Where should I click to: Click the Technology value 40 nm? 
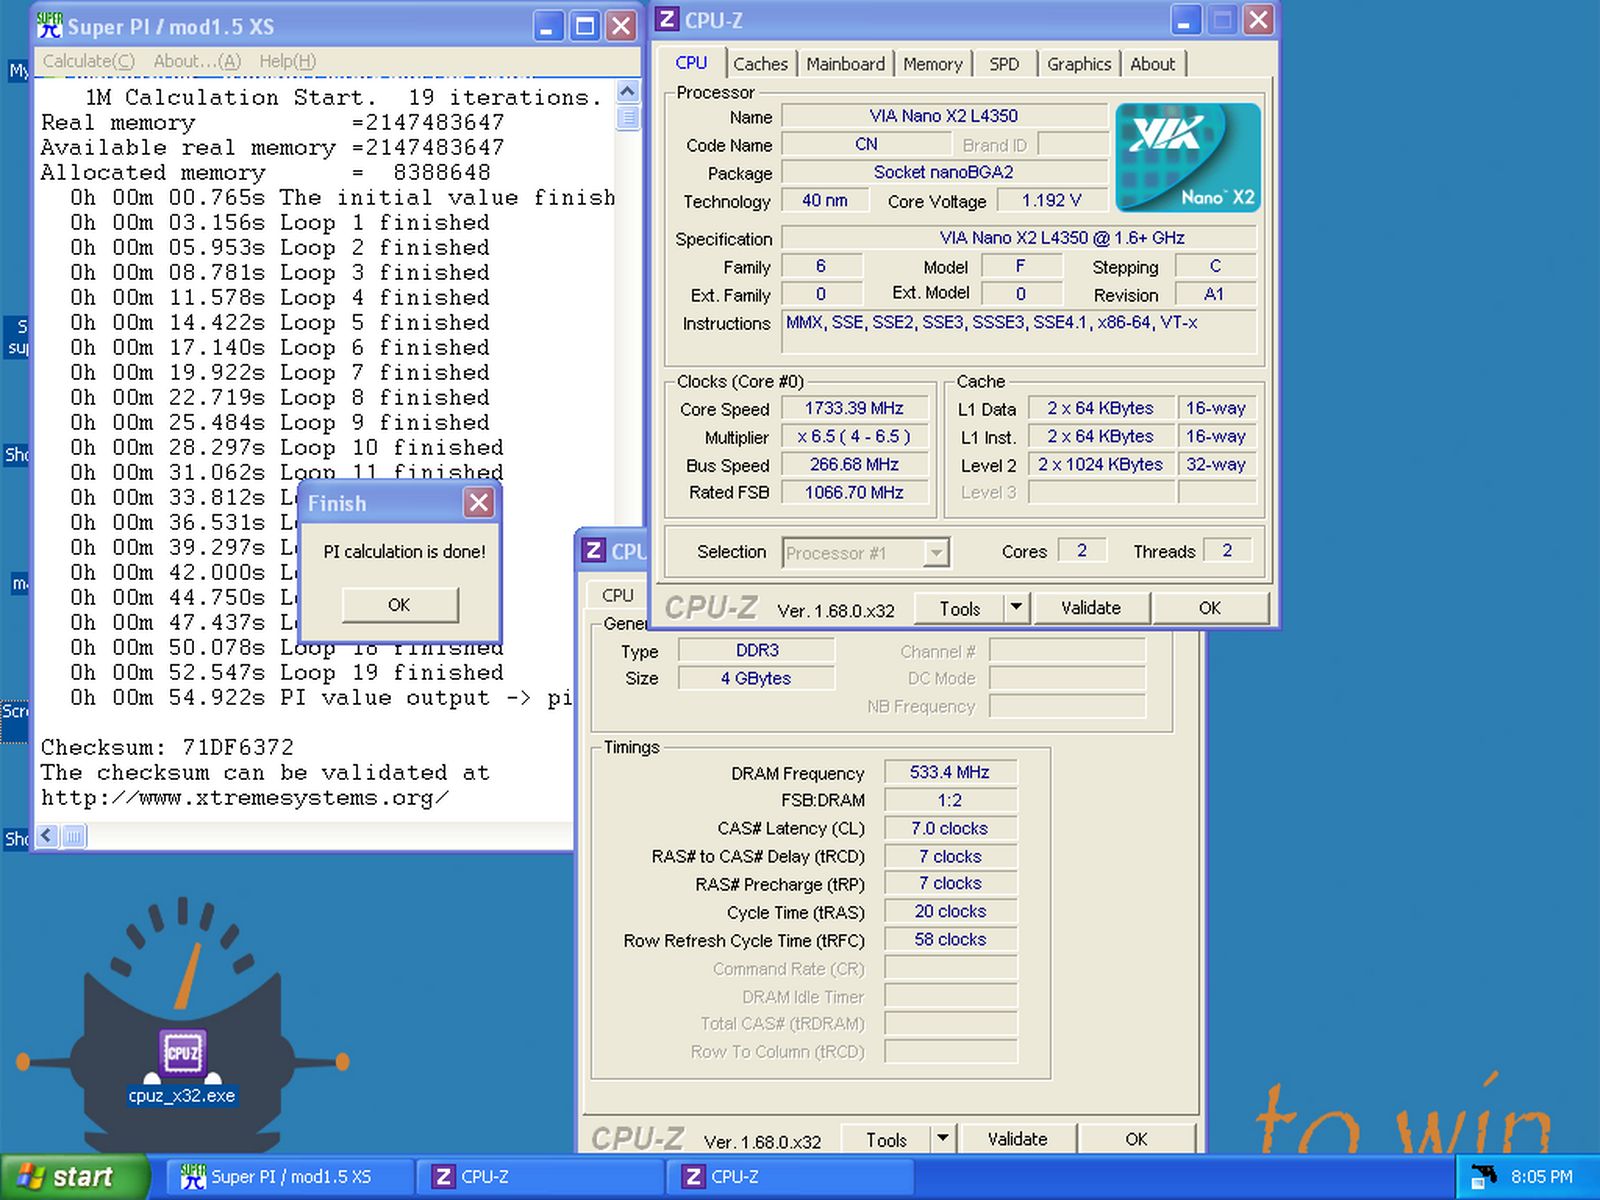825,200
